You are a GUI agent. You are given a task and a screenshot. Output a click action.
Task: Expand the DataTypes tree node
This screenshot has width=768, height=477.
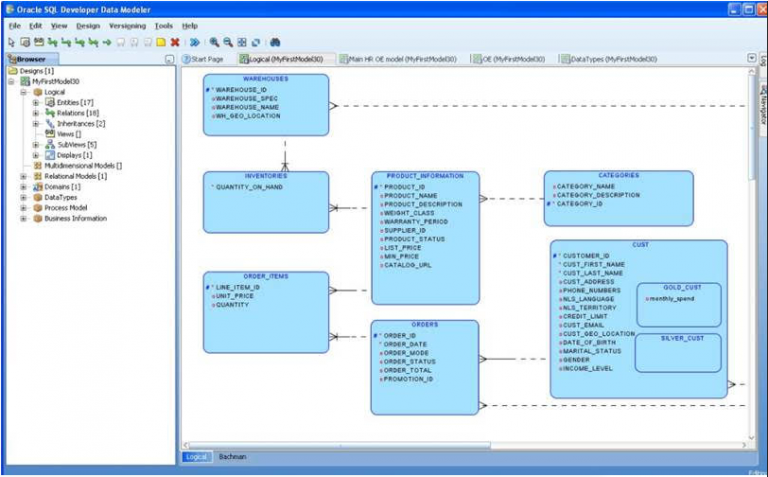[x=24, y=197]
